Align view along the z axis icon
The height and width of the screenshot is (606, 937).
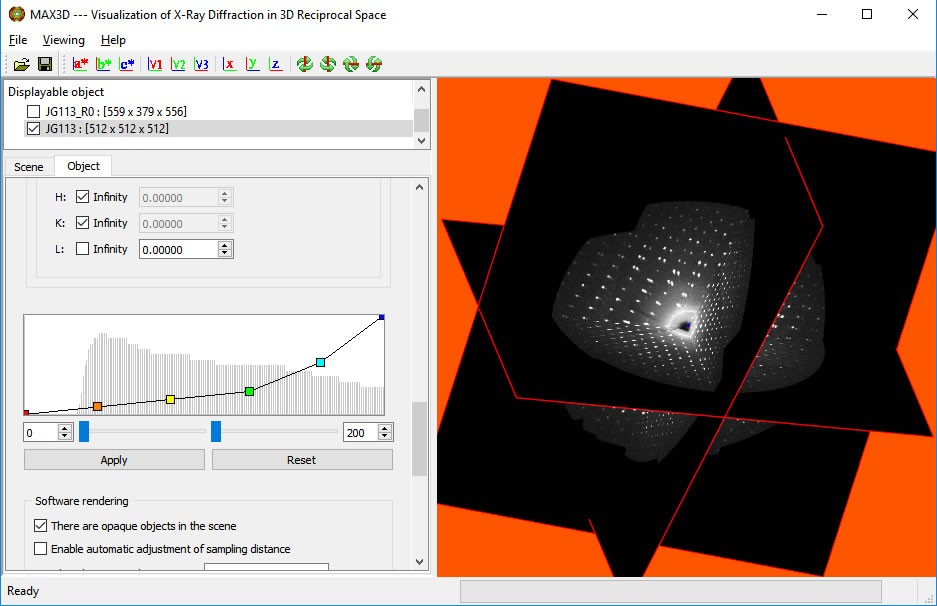click(275, 64)
